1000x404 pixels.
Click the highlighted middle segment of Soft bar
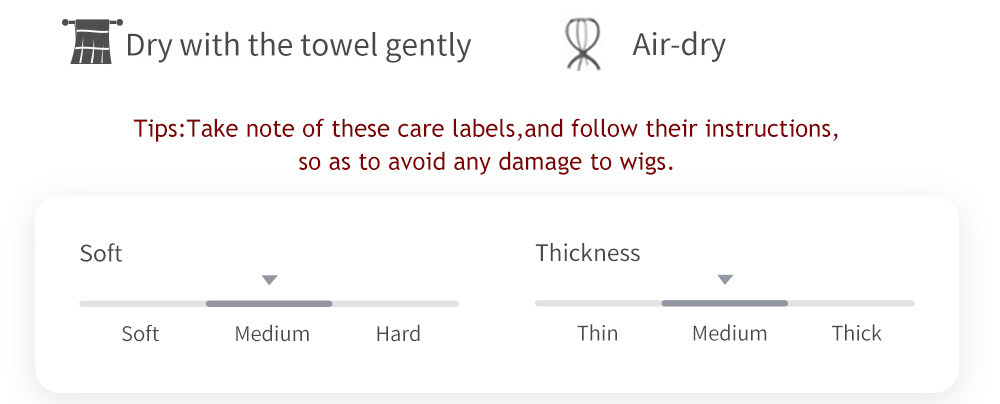pyautogui.click(x=269, y=304)
